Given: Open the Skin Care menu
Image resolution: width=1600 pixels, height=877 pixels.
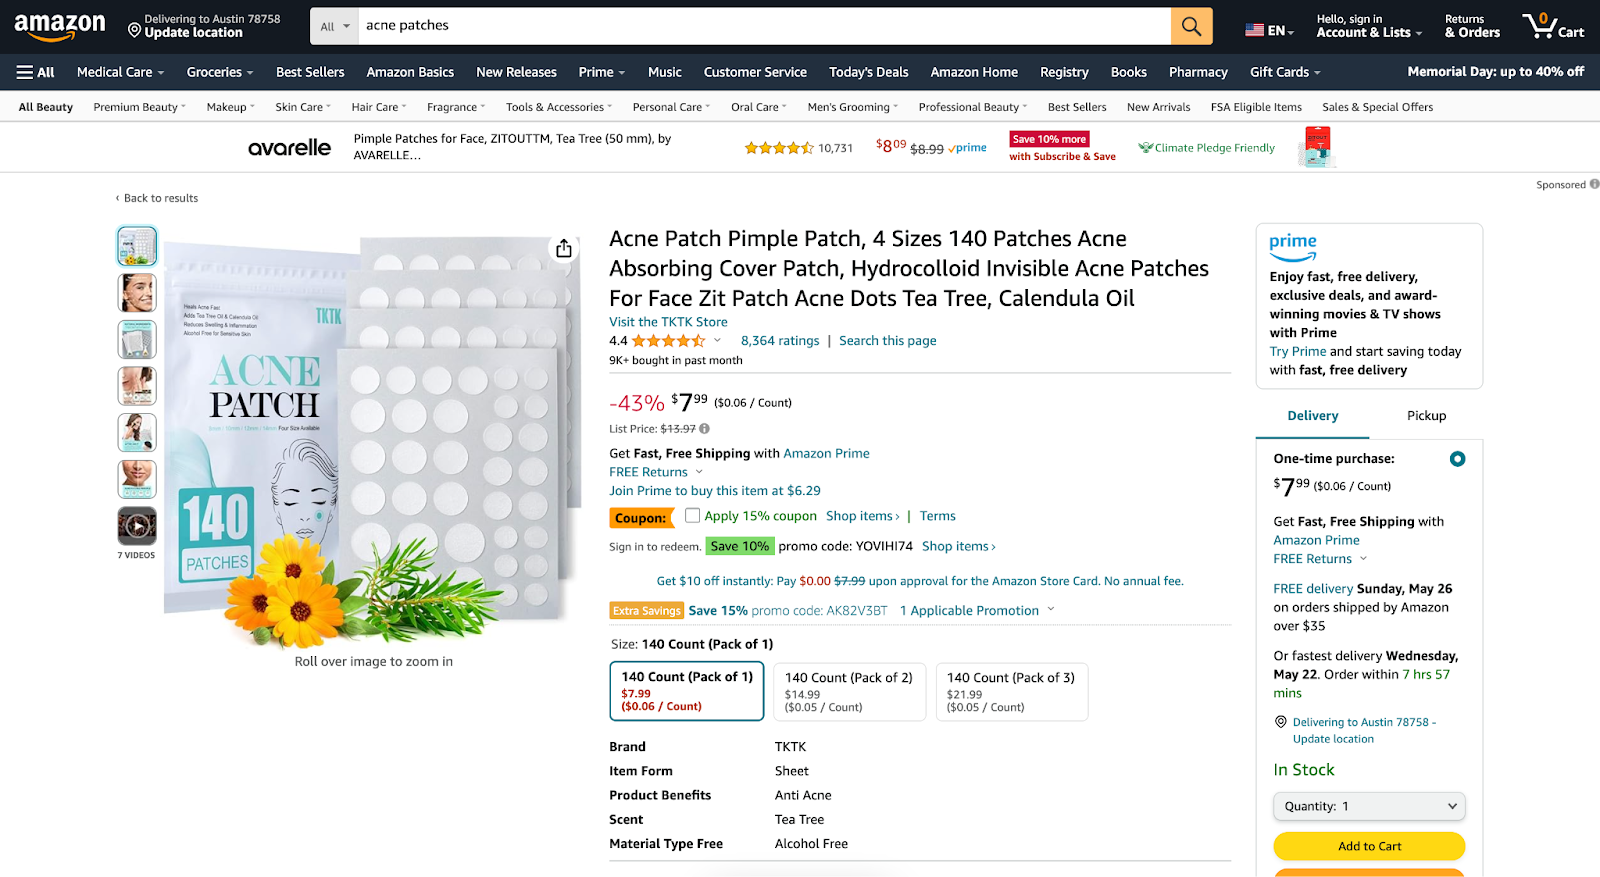Looking at the screenshot, I should click(302, 106).
